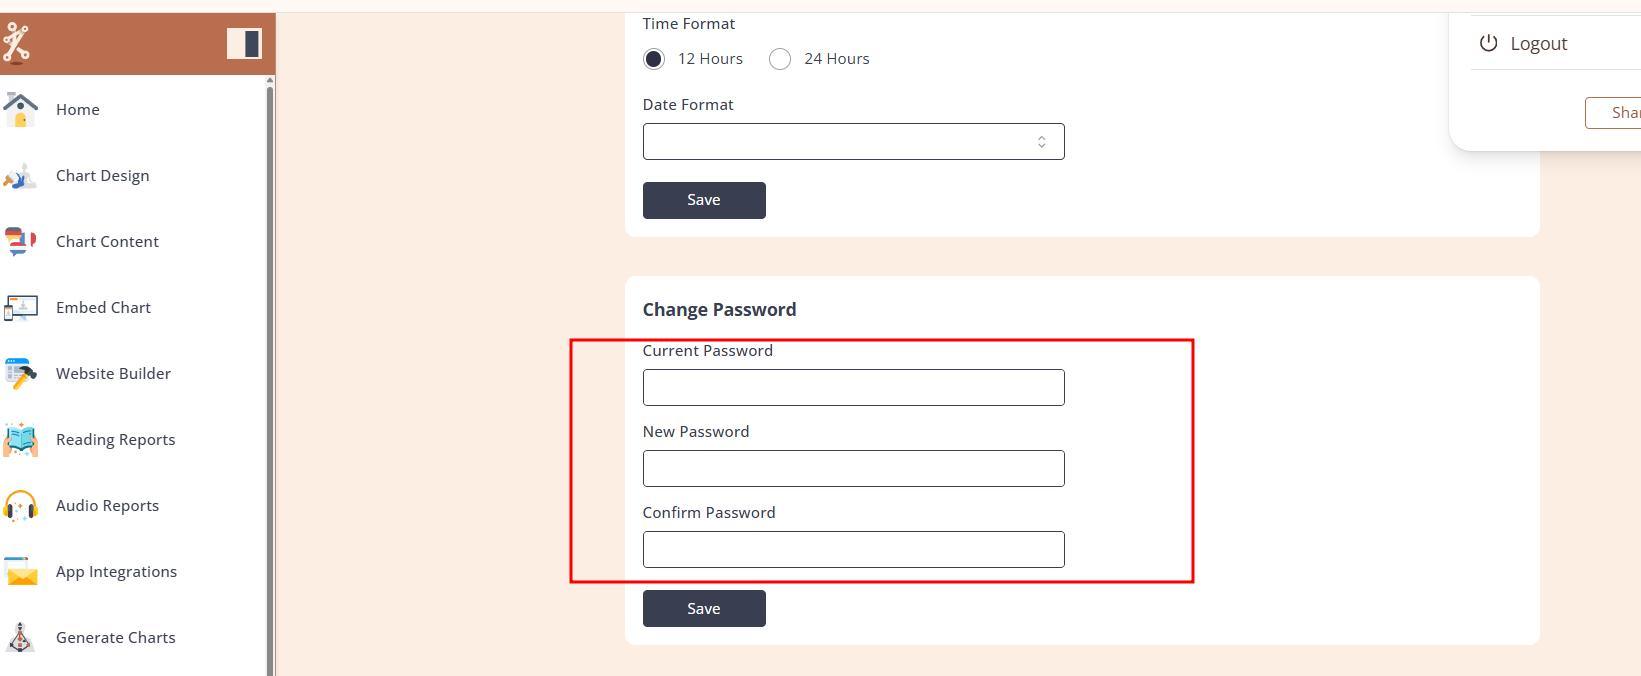
Task: Select the Generate Charts icon
Action: coord(20,638)
